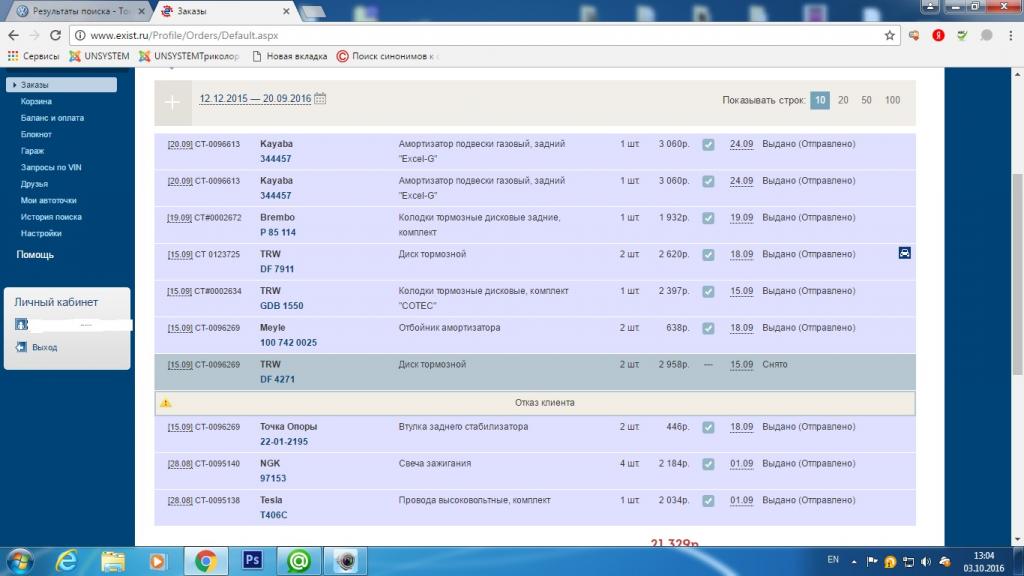Viewport: 1024px width, 576px height.
Task: Bookmark page with star icon
Action: pos(889,35)
